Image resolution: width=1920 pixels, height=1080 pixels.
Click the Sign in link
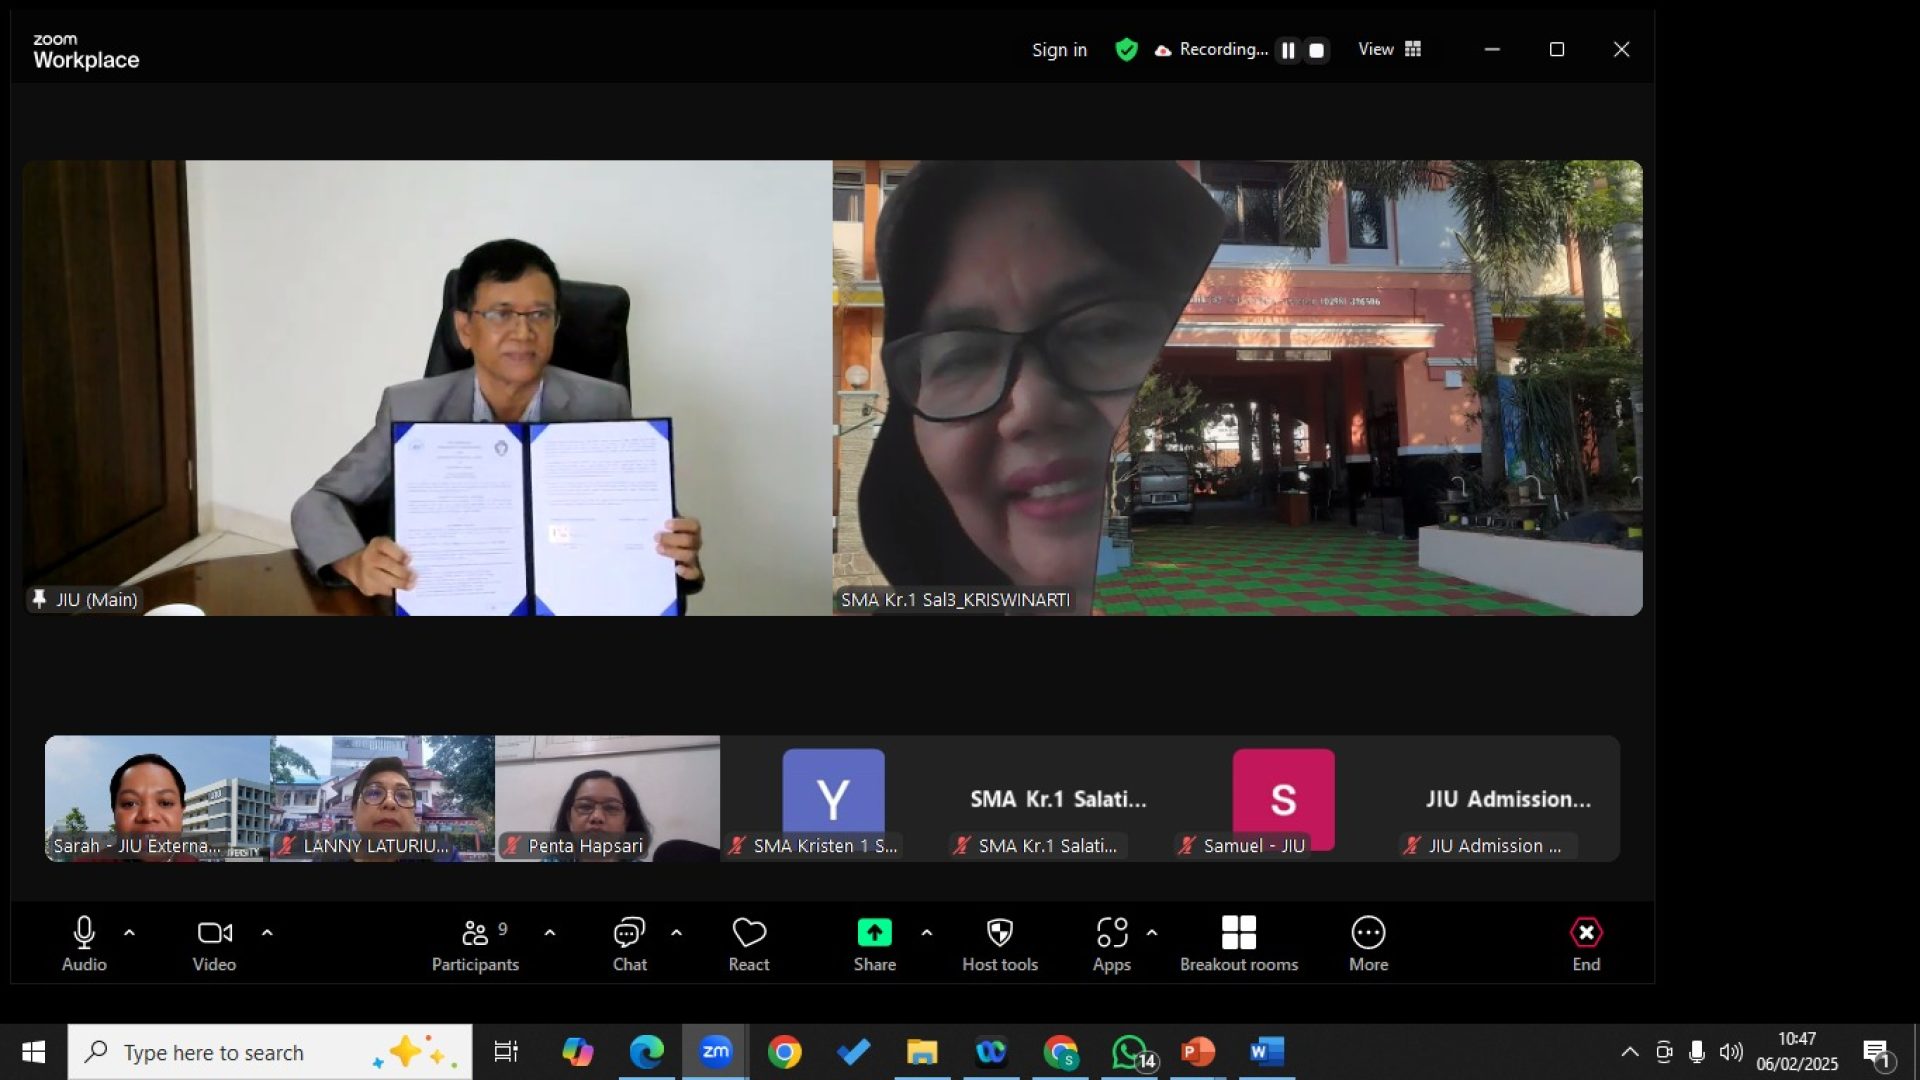tap(1059, 50)
